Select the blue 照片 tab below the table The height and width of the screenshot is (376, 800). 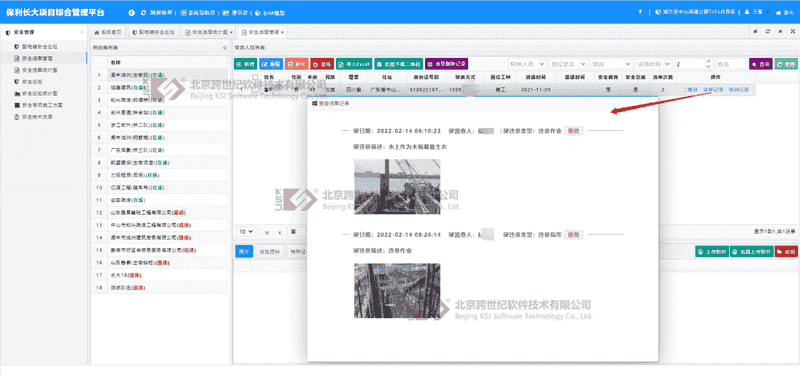244,251
